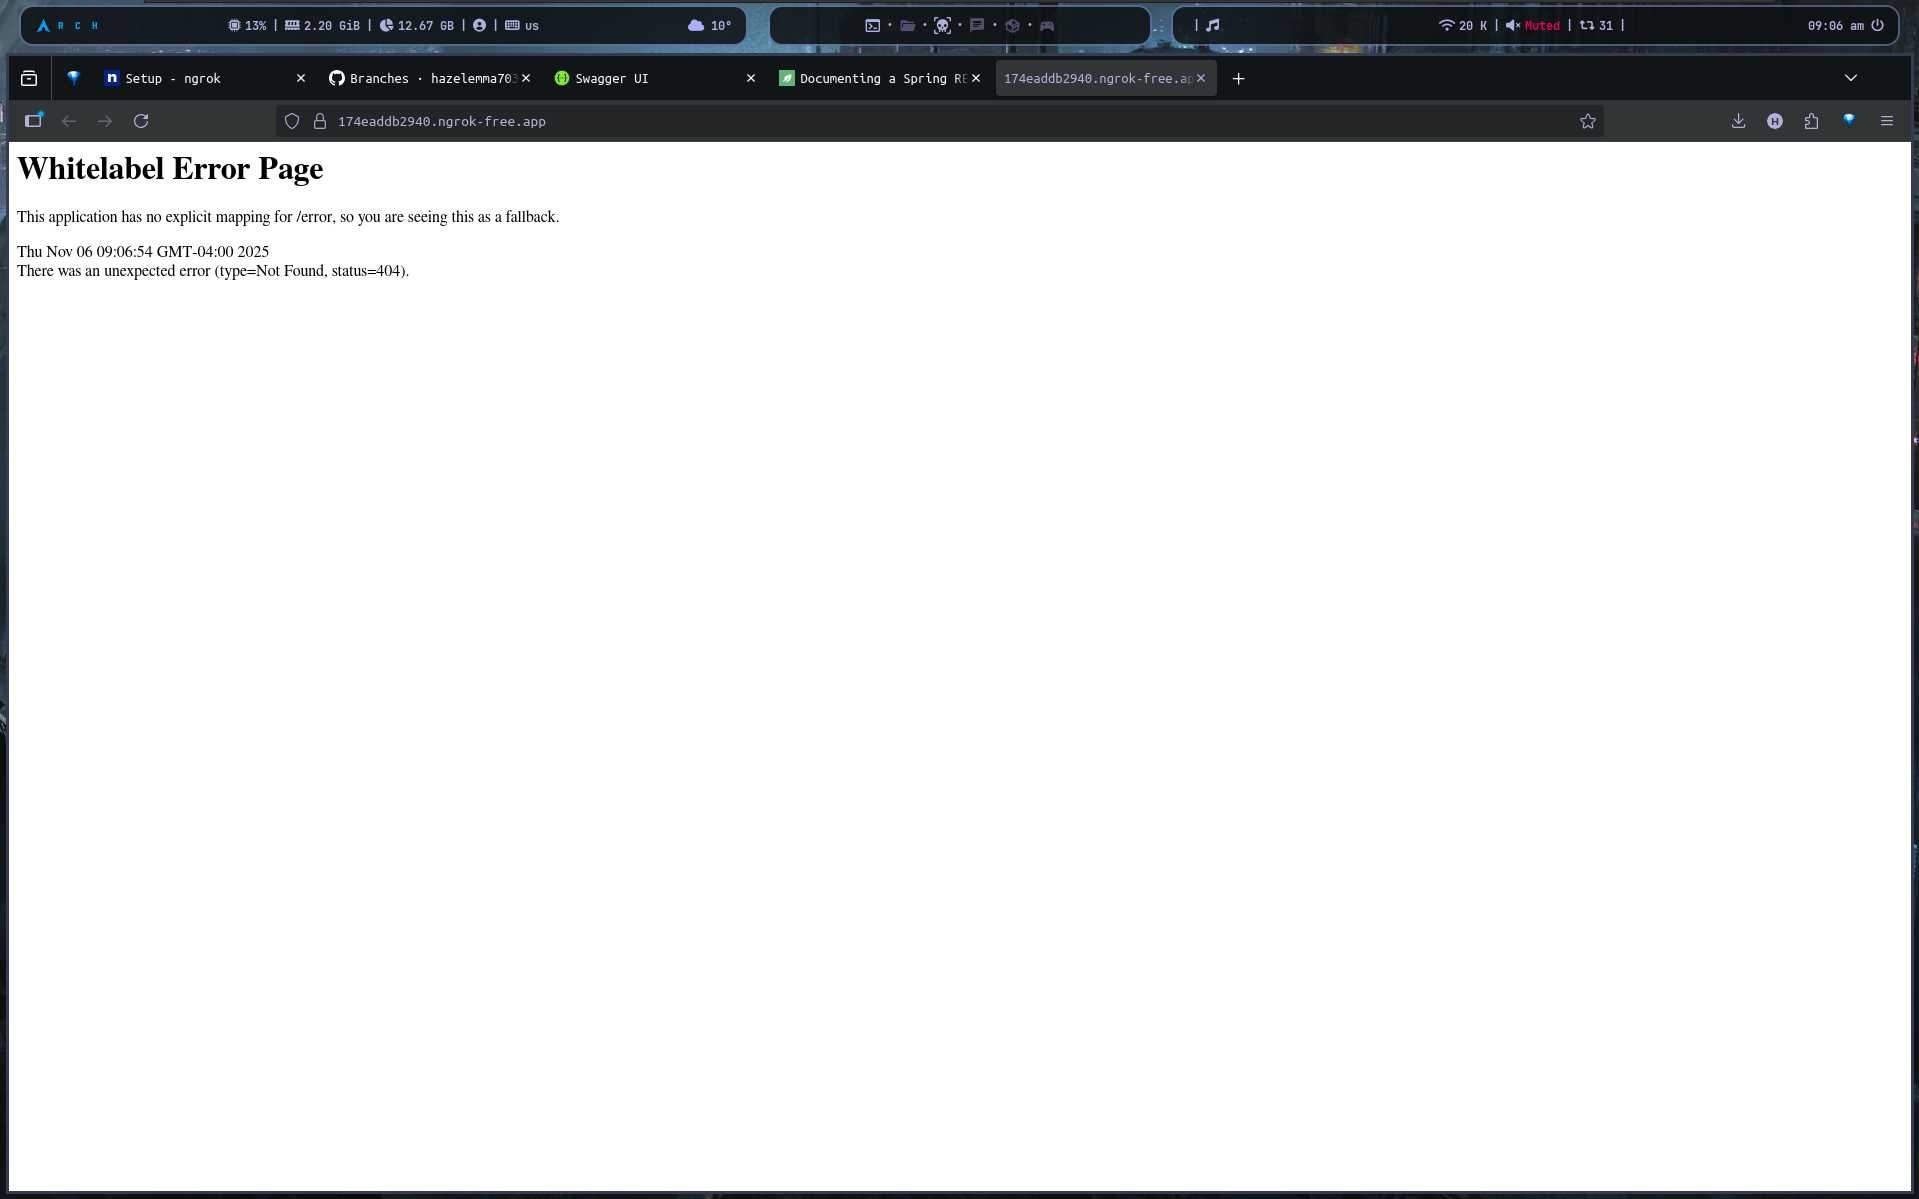Open the extensions puzzle icon
1919x1199 pixels.
(x=1811, y=121)
